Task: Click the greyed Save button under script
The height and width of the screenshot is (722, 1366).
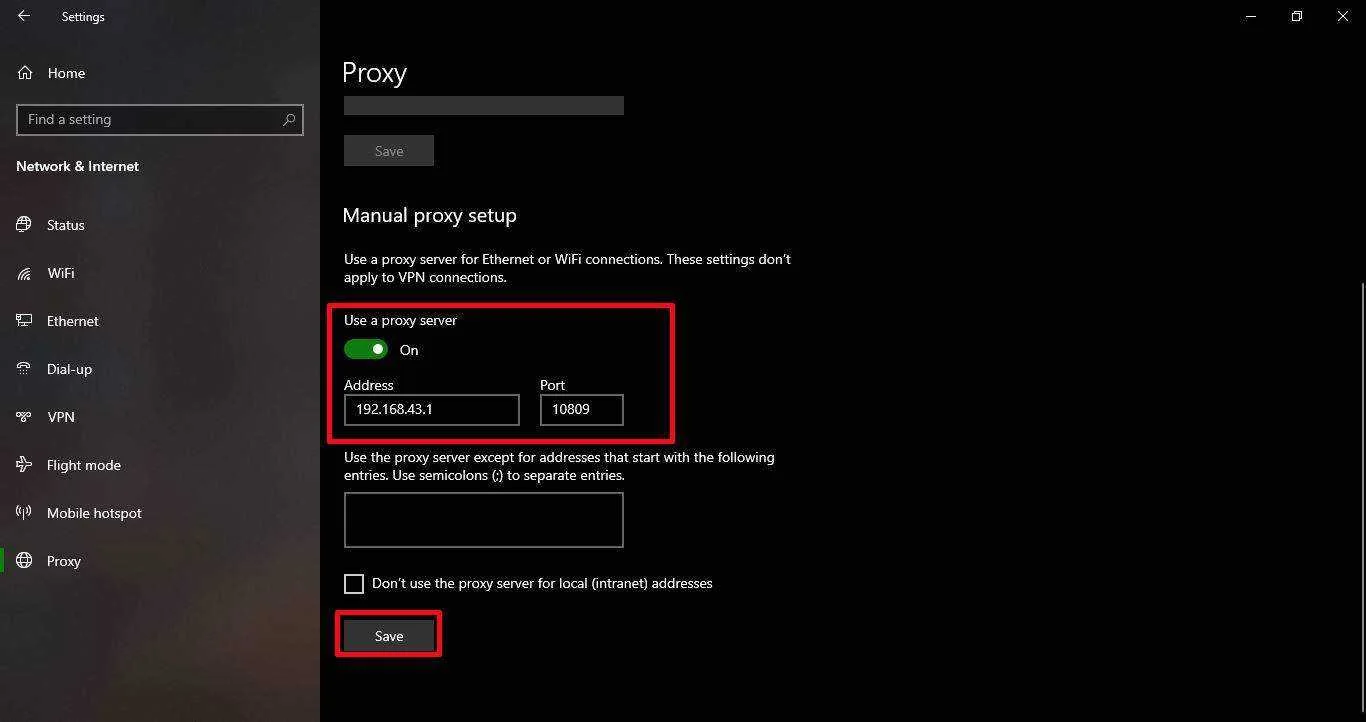Action: (389, 151)
